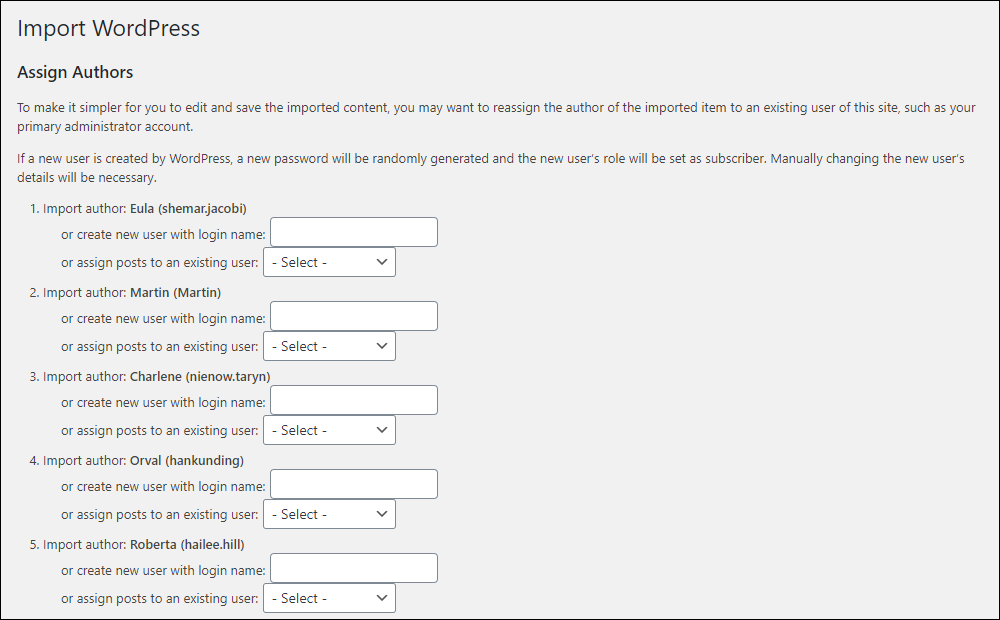Expand the existing user select for Charlene
1000x620 pixels.
pos(329,431)
